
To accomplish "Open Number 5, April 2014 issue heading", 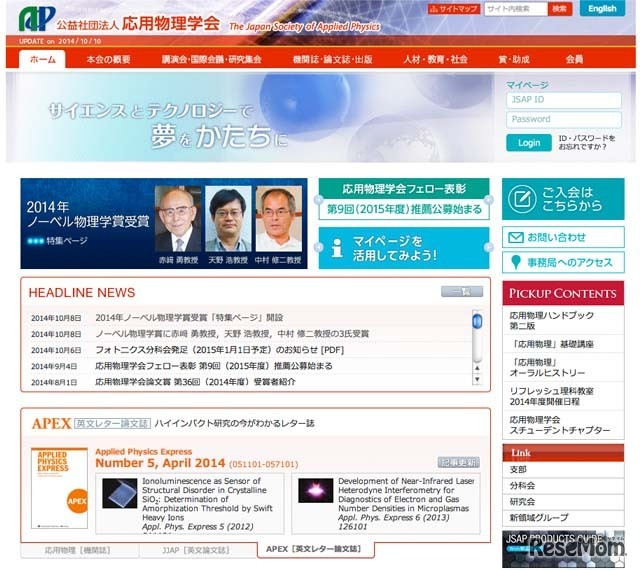I will pyautogui.click(x=160, y=463).
